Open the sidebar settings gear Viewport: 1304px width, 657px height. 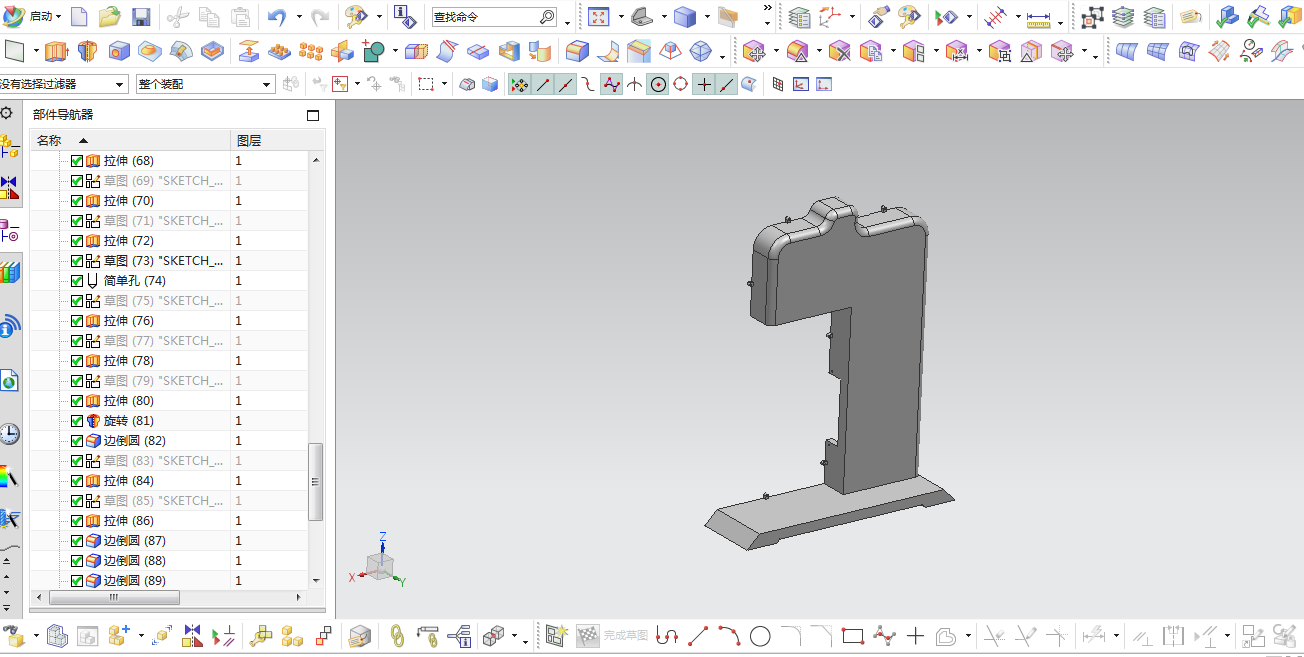(7, 113)
